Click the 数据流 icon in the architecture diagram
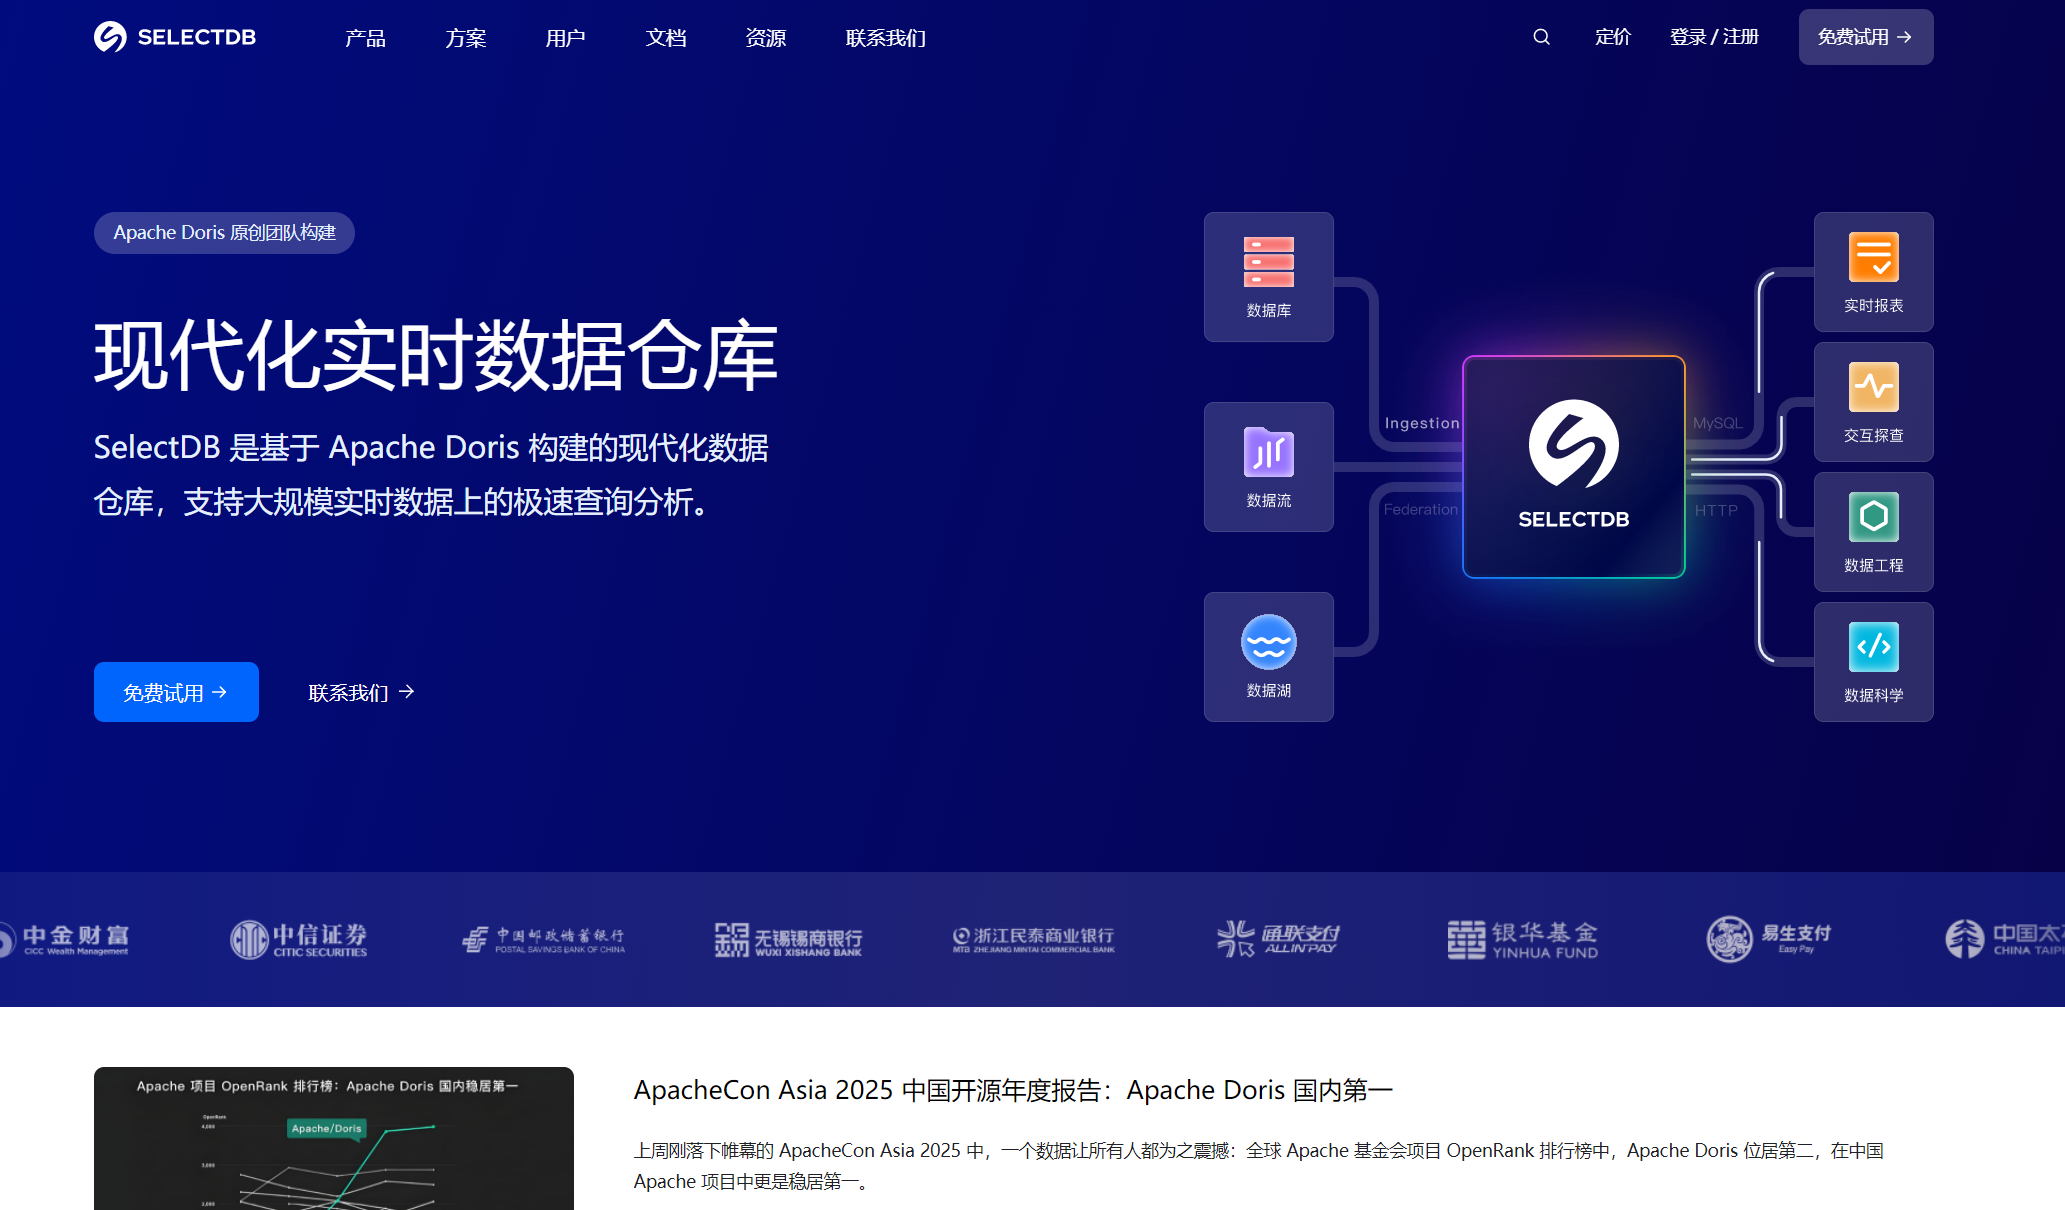The width and height of the screenshot is (2065, 1210). click(x=1268, y=466)
